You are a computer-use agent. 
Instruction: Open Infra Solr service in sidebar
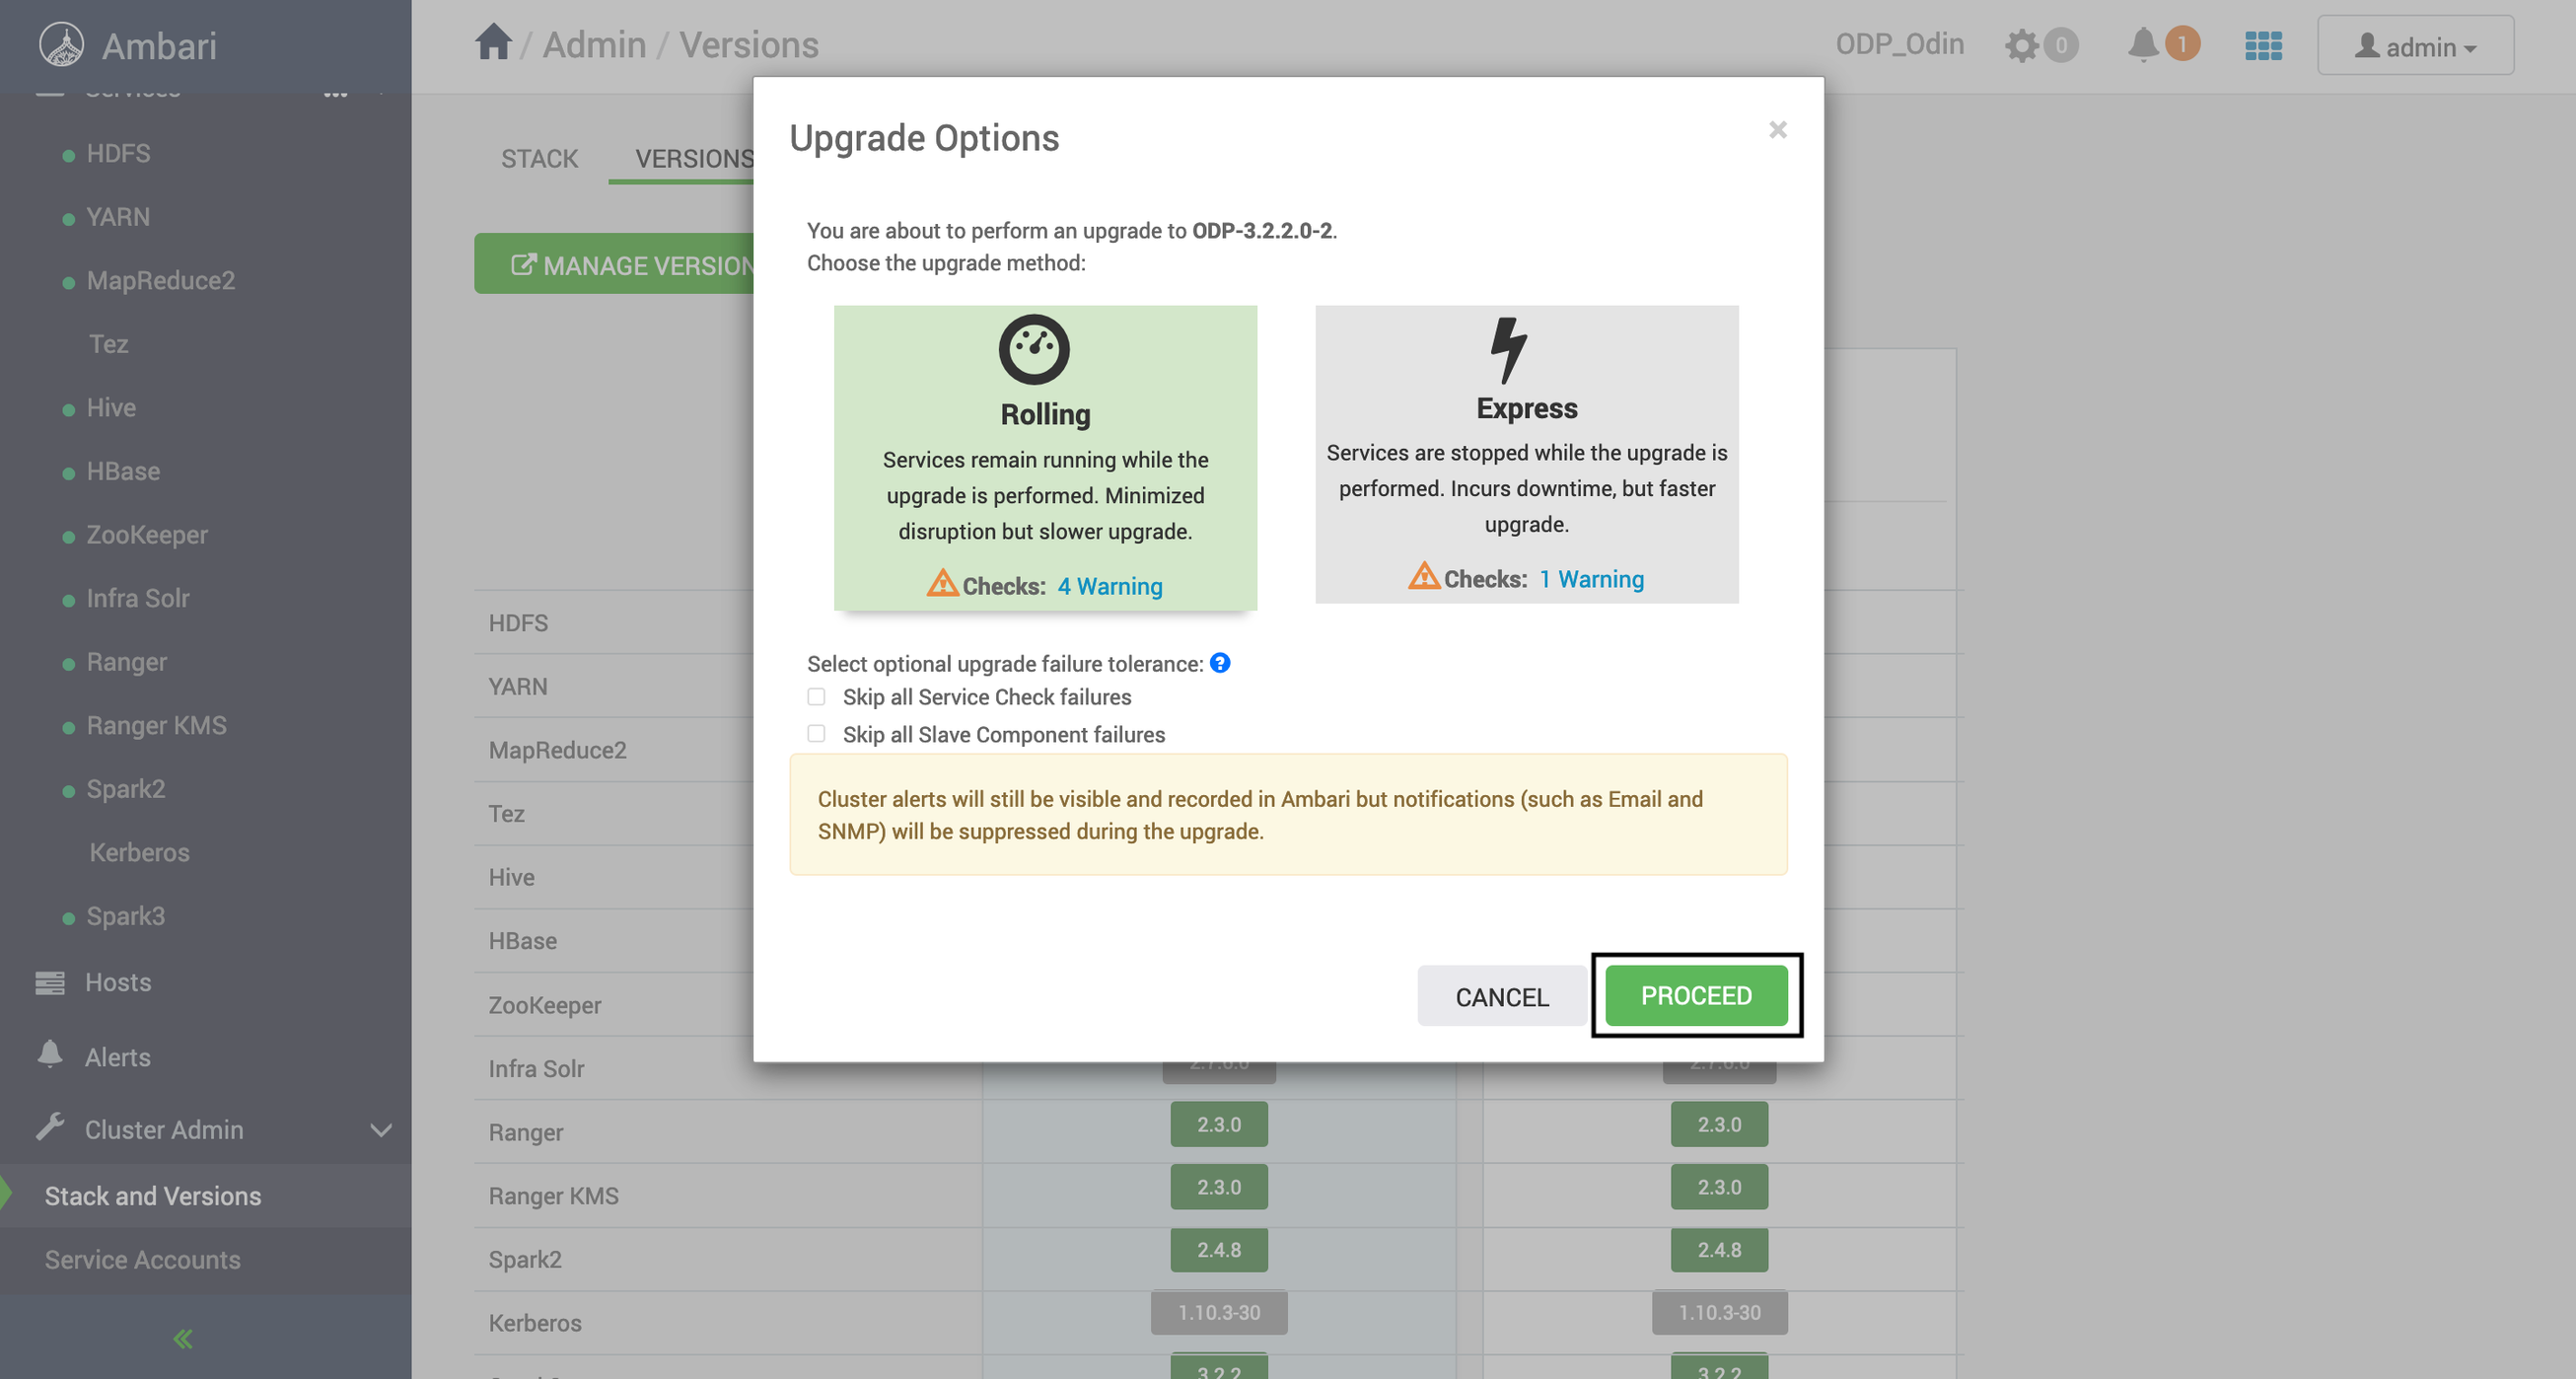point(138,598)
